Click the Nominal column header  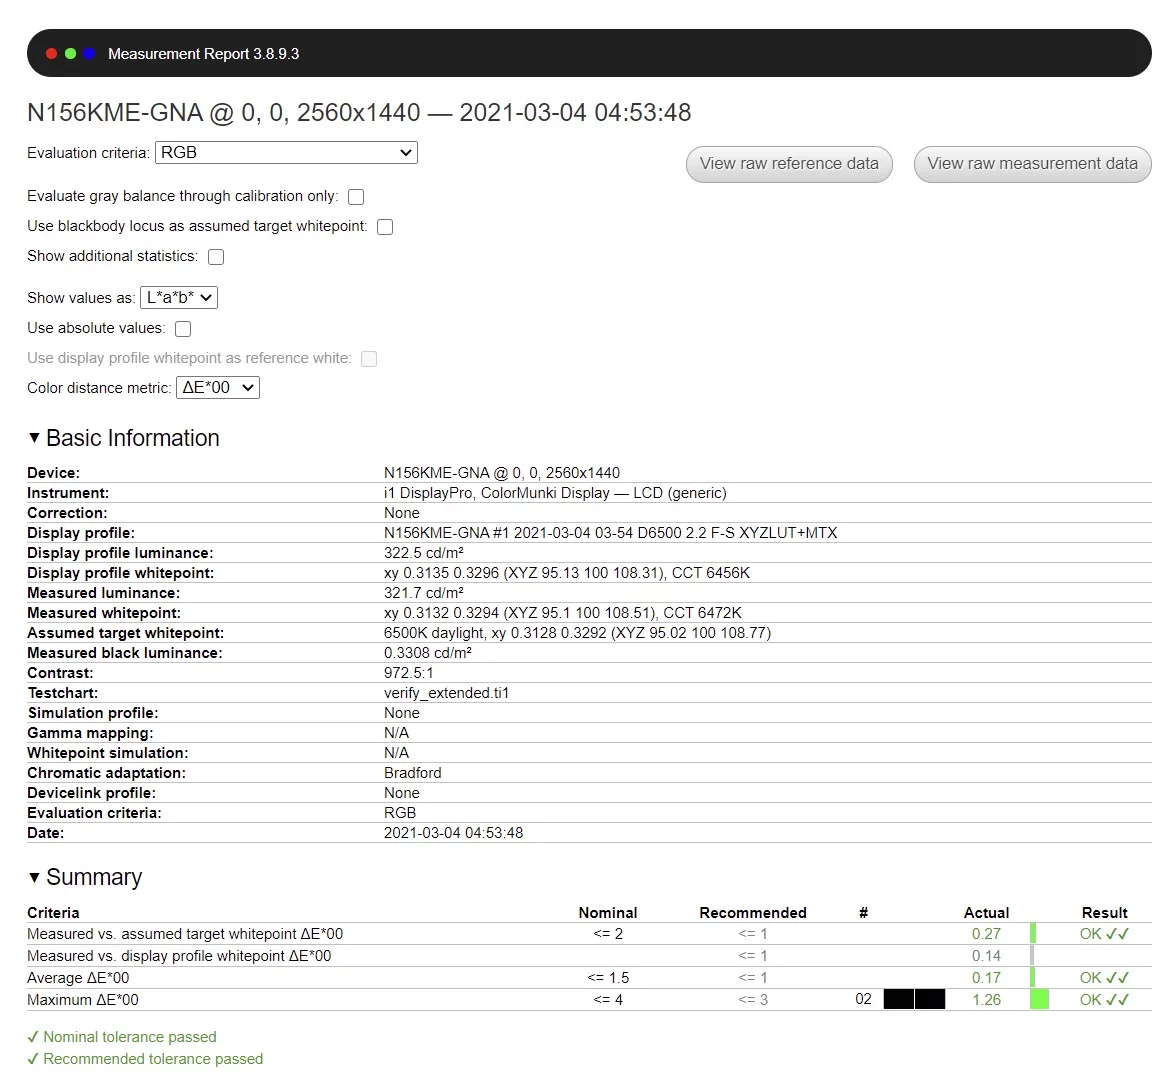tap(608, 913)
